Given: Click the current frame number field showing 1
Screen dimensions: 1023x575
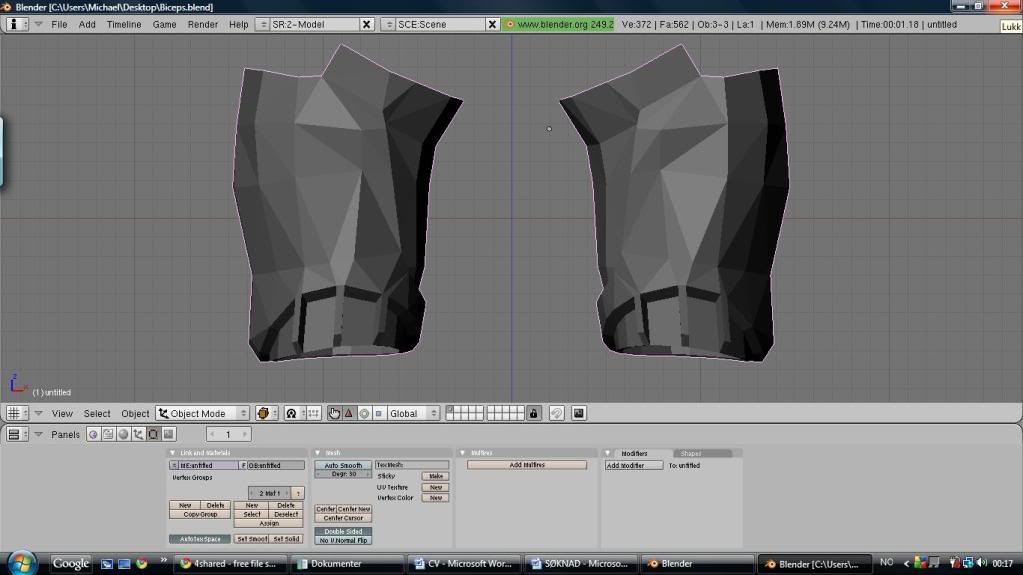Looking at the screenshot, I should click(x=228, y=434).
